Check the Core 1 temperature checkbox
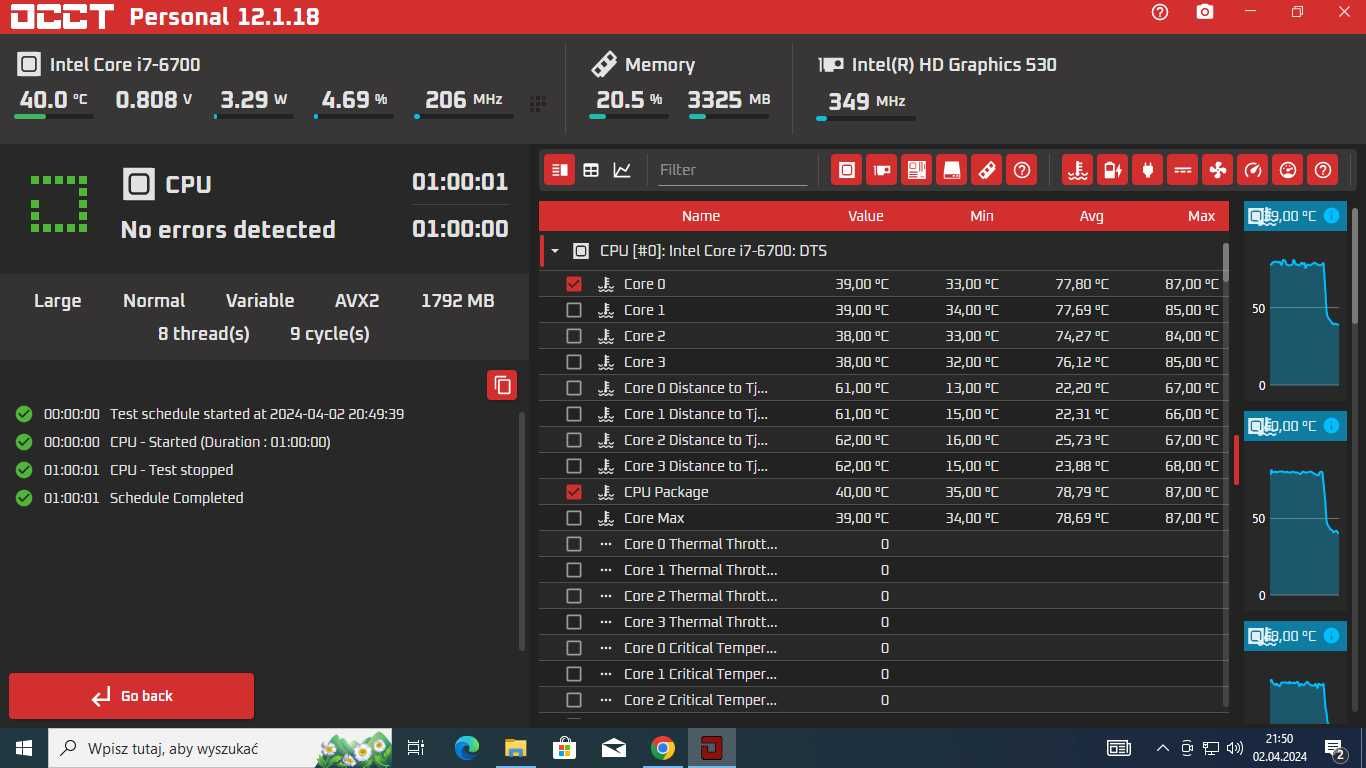1366x768 pixels. [x=573, y=310]
